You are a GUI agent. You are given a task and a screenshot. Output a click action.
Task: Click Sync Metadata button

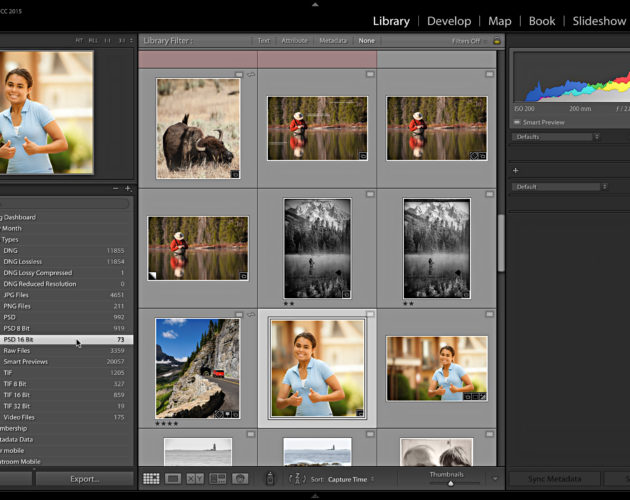click(x=554, y=479)
